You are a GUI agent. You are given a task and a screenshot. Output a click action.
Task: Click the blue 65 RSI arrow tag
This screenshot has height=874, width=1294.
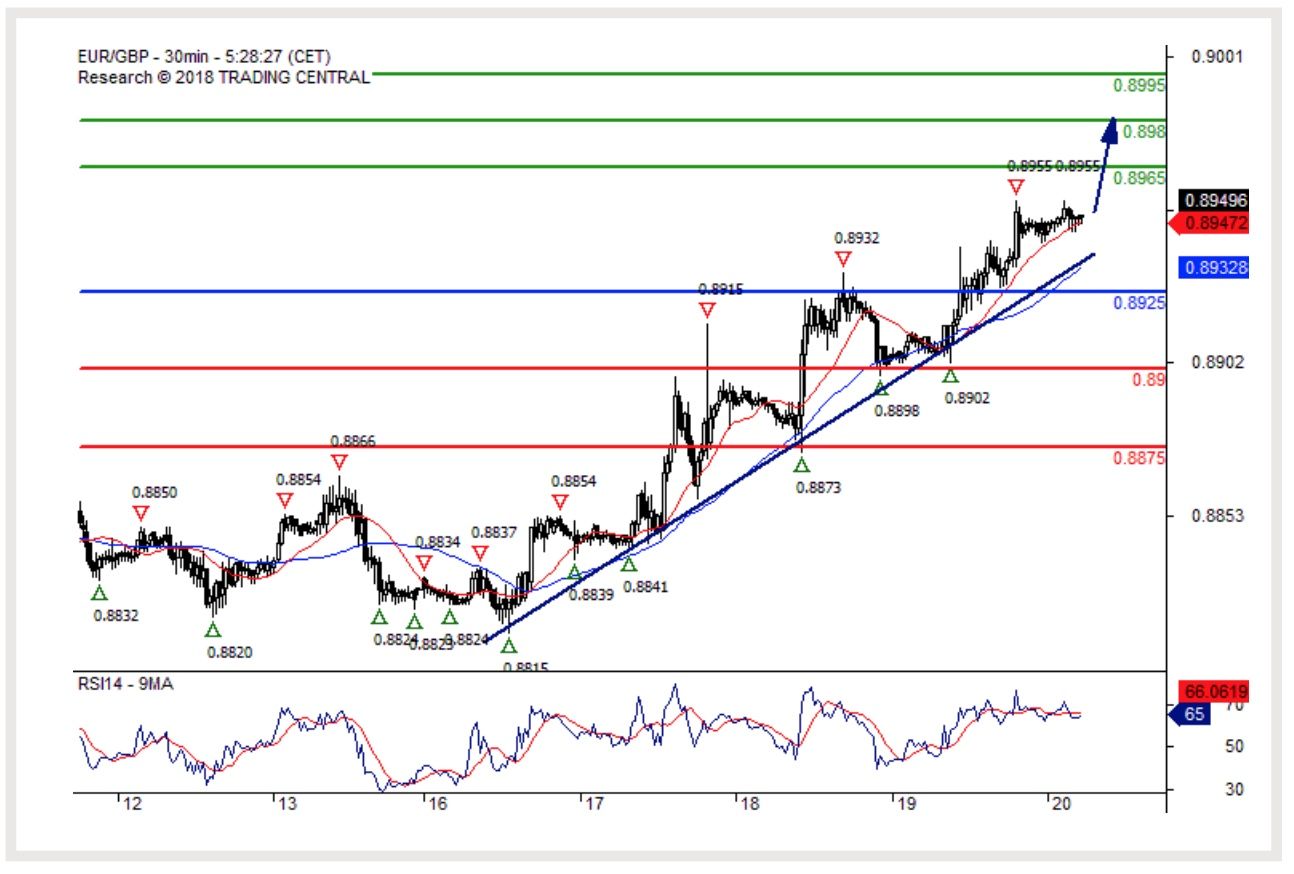click(x=1190, y=715)
